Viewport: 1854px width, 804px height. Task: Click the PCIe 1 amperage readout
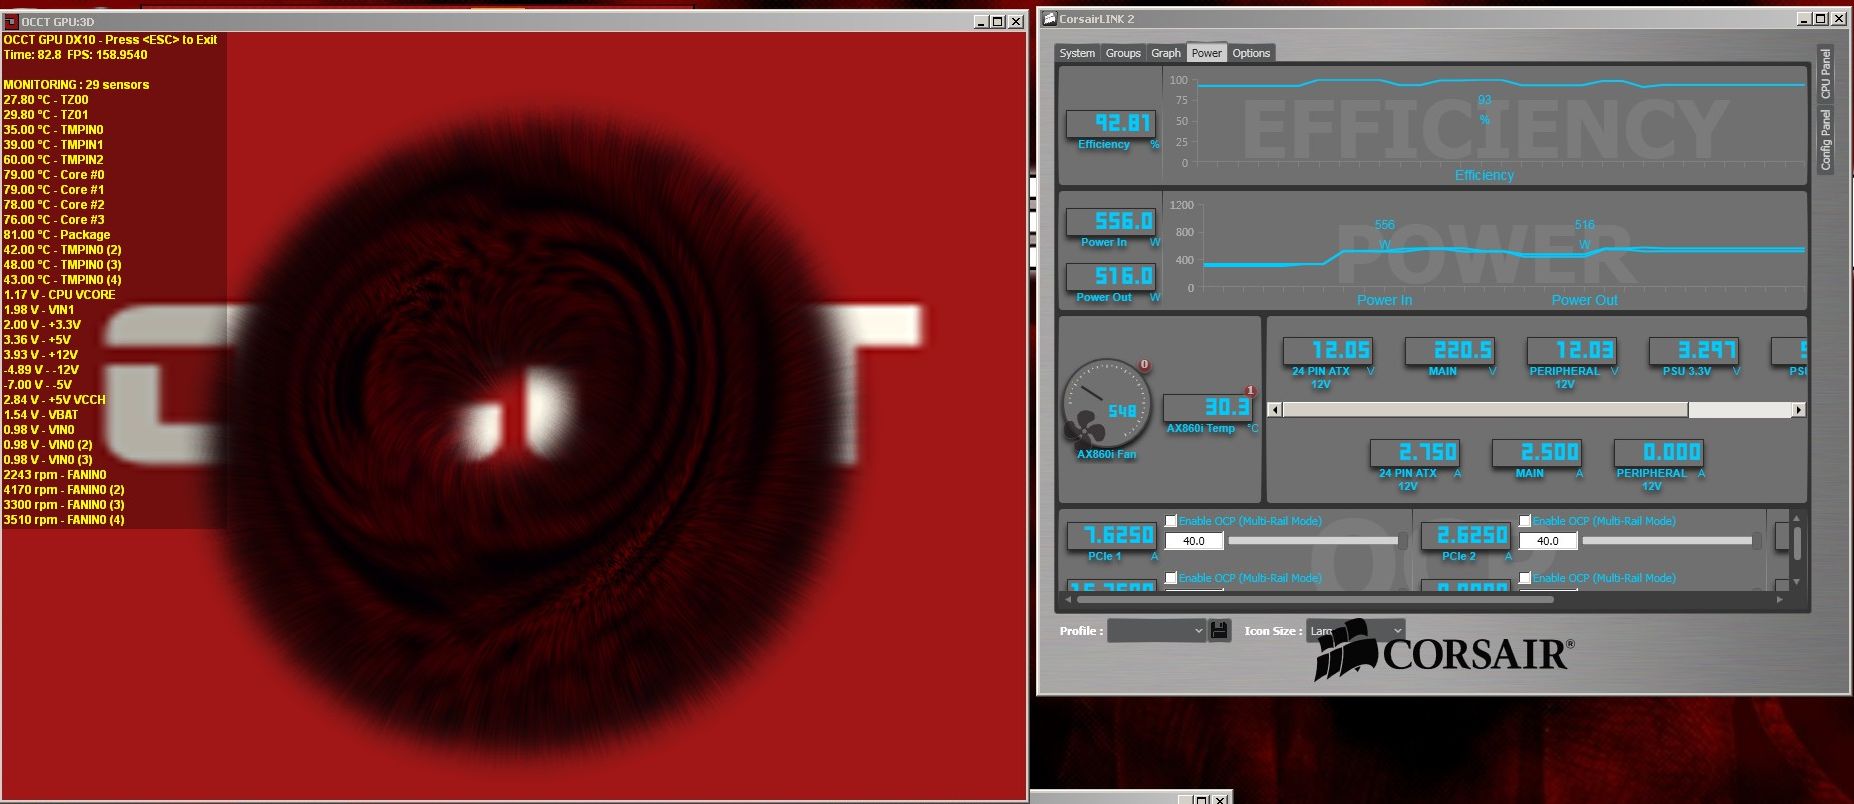coord(1110,536)
